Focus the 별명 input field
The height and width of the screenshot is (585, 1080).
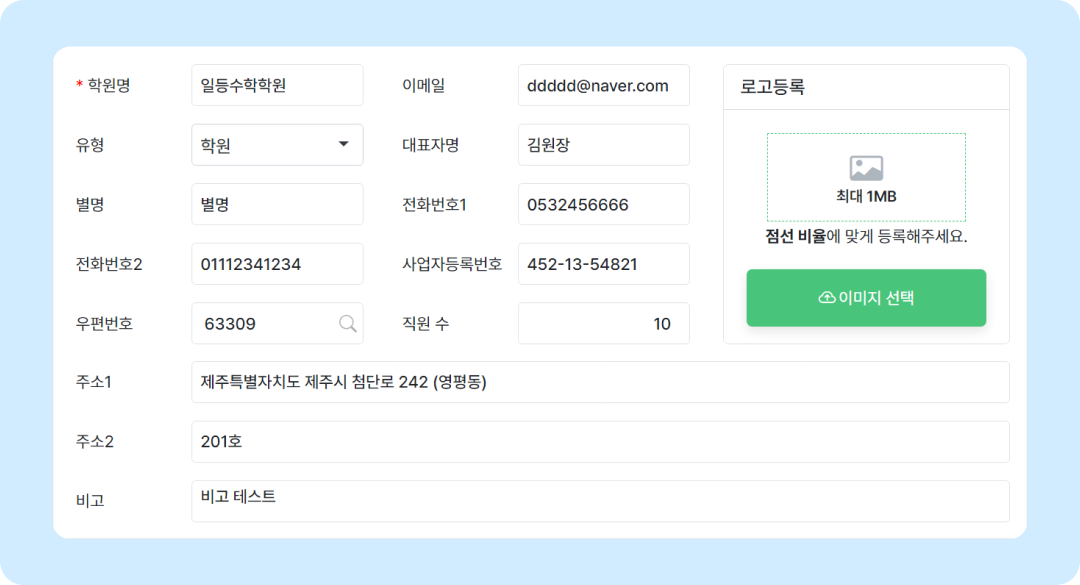click(x=277, y=205)
